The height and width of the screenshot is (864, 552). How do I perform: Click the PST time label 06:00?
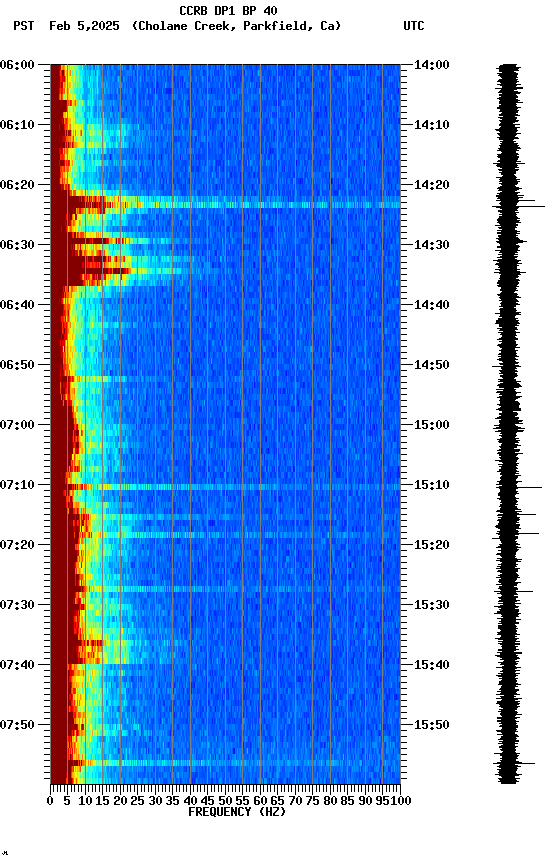(x=17, y=65)
